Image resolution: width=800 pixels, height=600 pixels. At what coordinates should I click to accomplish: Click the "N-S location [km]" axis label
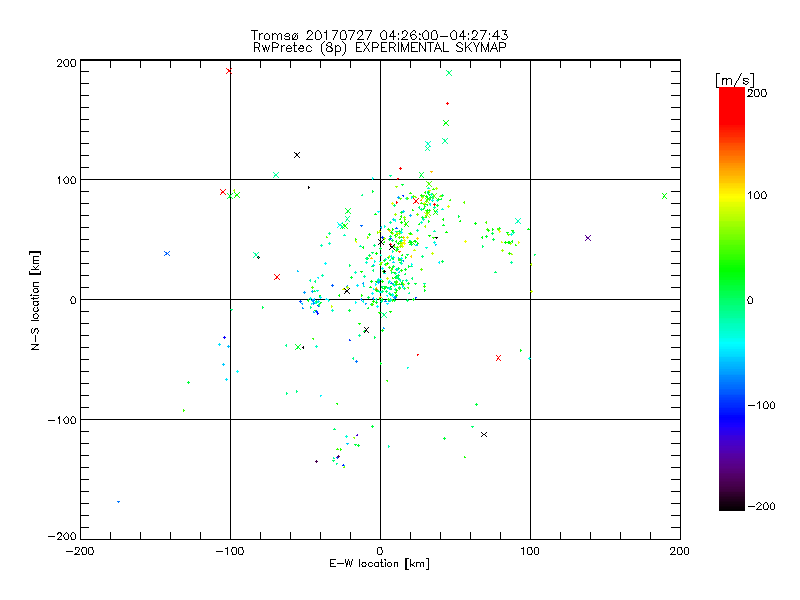point(35,300)
